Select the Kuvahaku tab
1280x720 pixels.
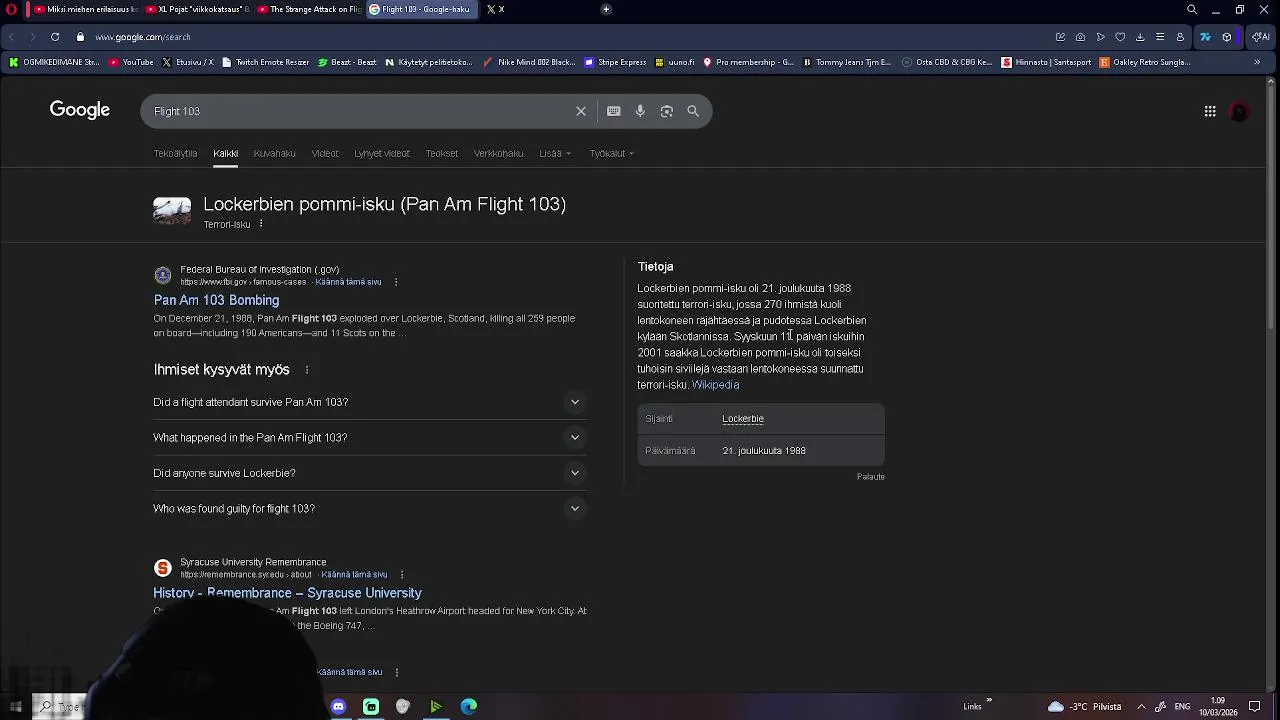(x=274, y=153)
